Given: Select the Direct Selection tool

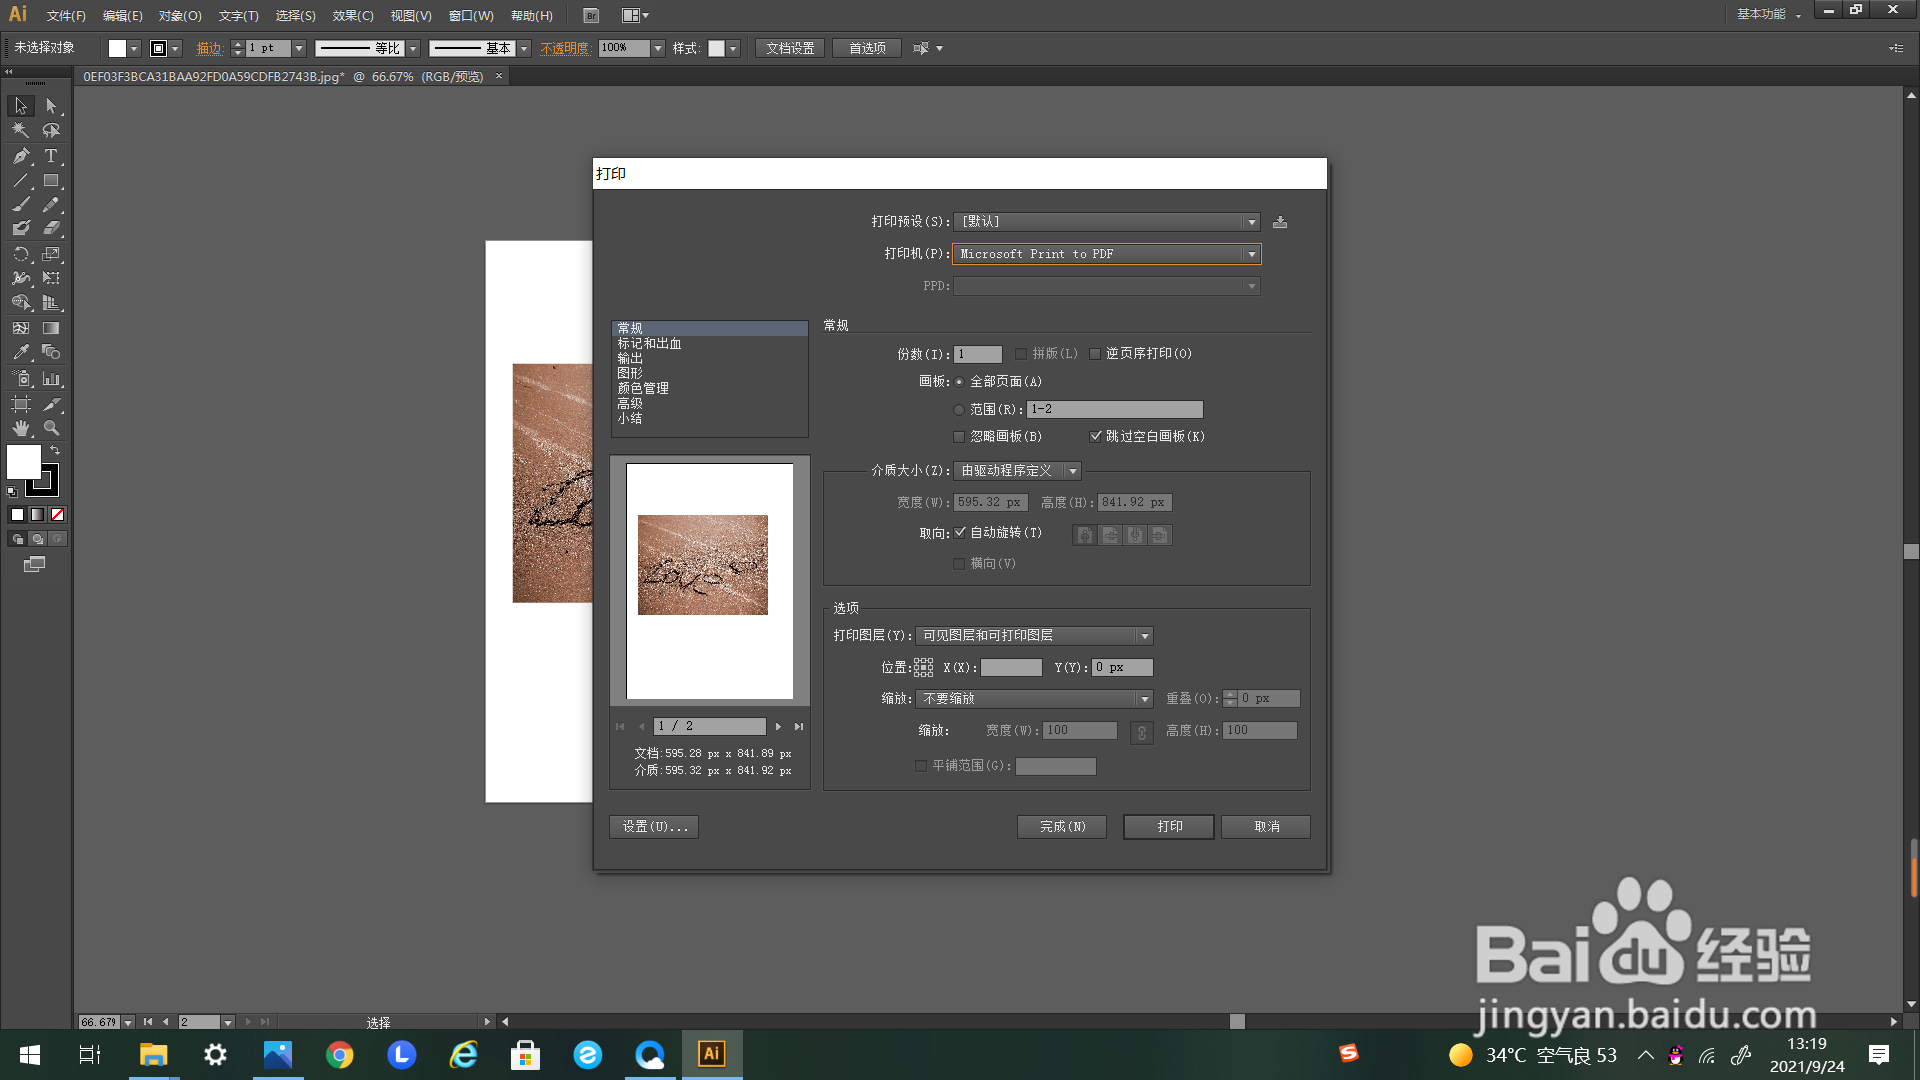Looking at the screenshot, I should 51,106.
